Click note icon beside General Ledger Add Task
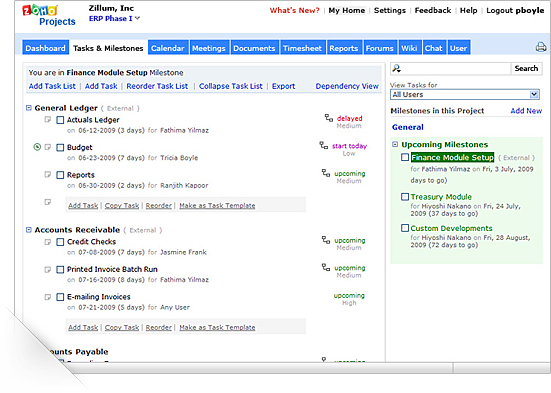 pyautogui.click(x=48, y=202)
